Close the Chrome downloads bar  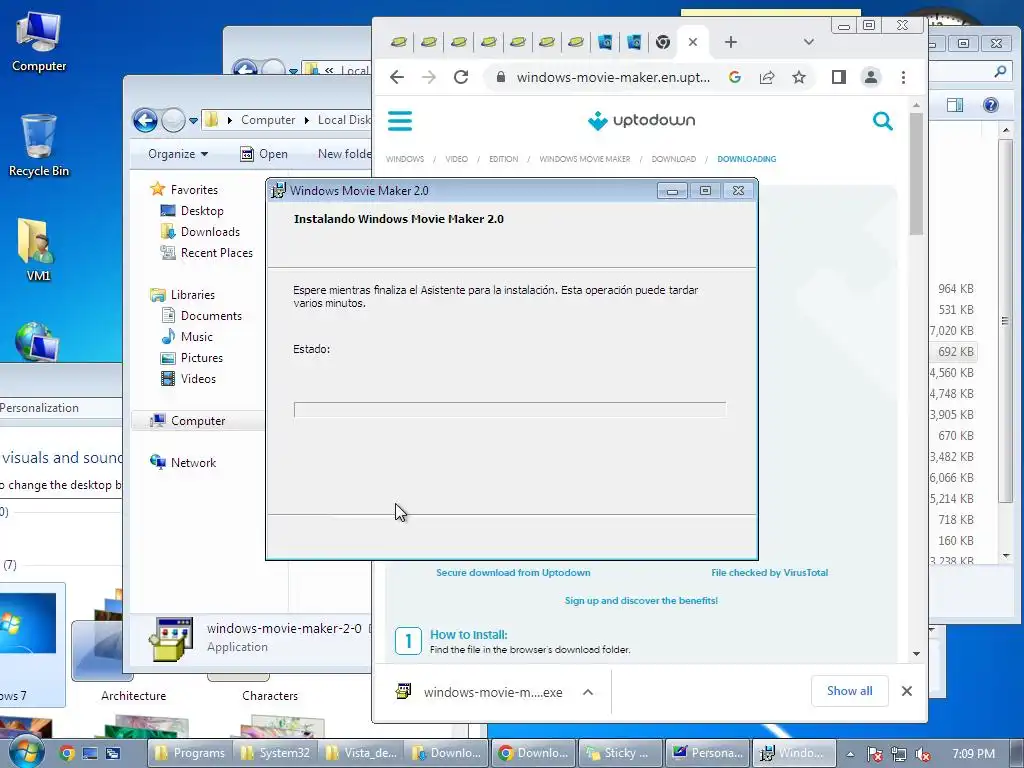pos(906,691)
